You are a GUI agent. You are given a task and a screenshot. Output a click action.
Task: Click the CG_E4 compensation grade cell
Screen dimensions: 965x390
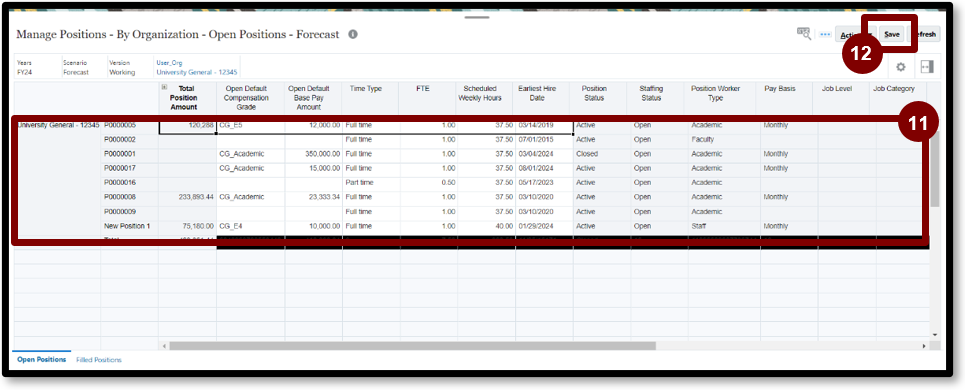250,226
